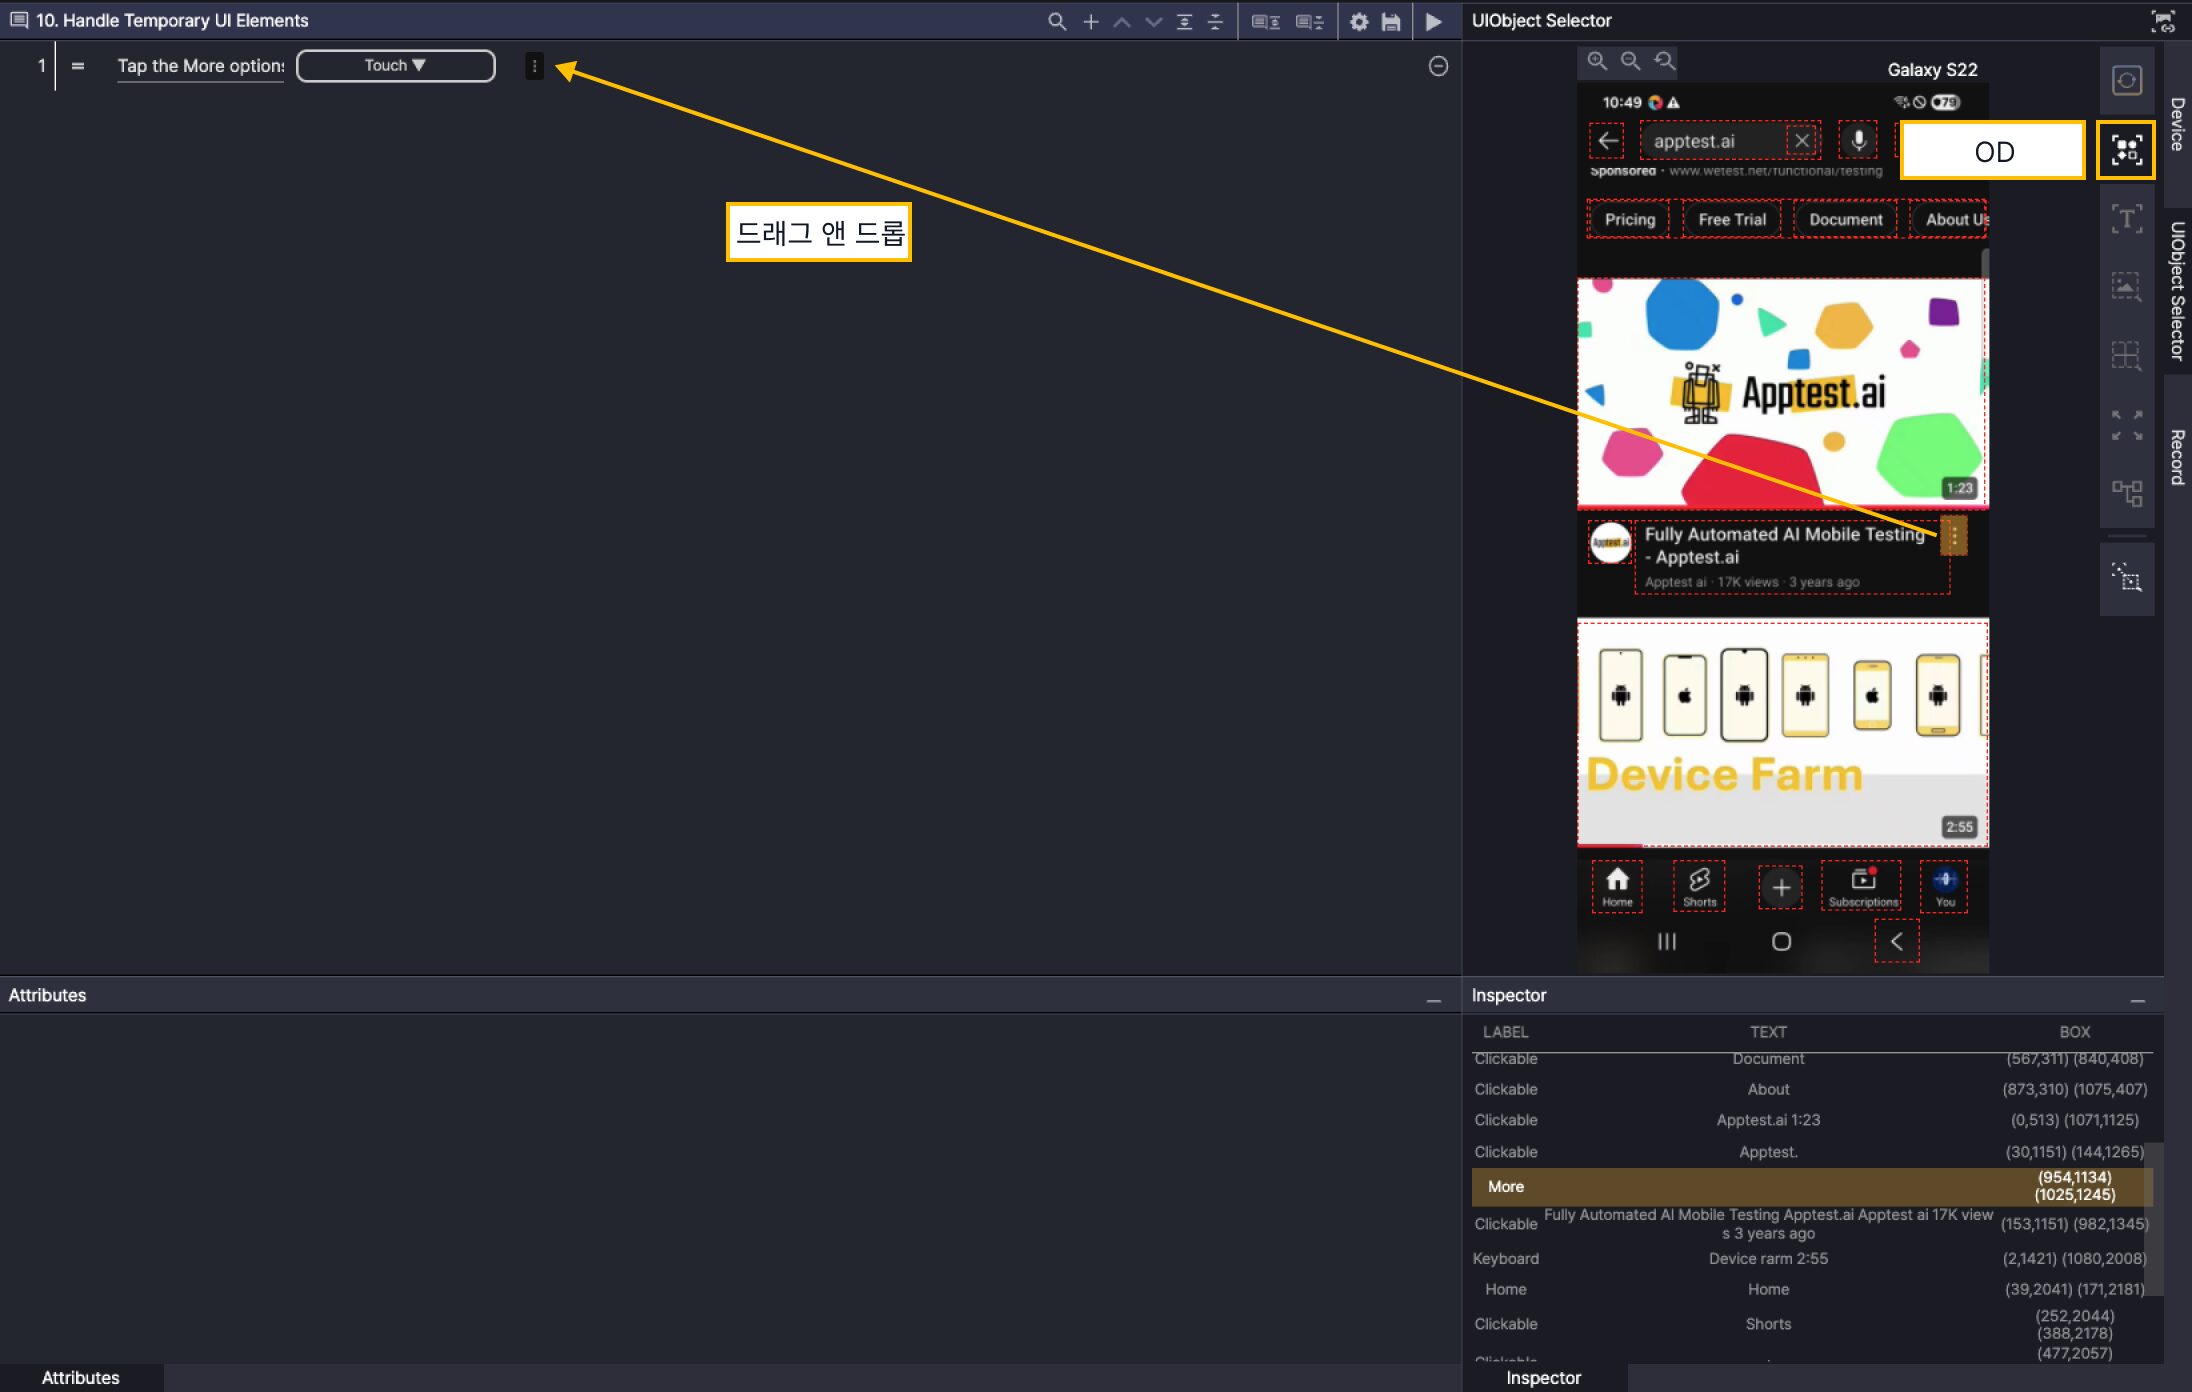2192x1392 pixels.
Task: Click the OD object detection selector icon
Action: click(x=2126, y=150)
